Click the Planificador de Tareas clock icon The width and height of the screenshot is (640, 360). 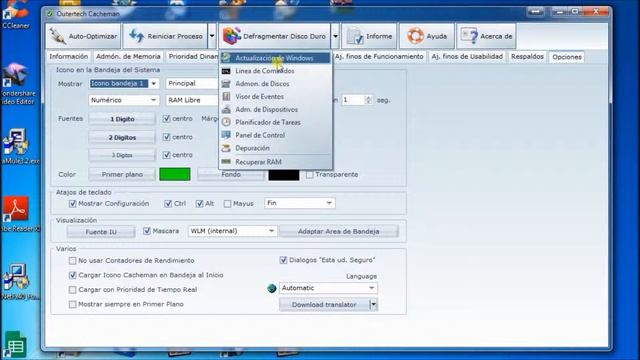(226, 122)
